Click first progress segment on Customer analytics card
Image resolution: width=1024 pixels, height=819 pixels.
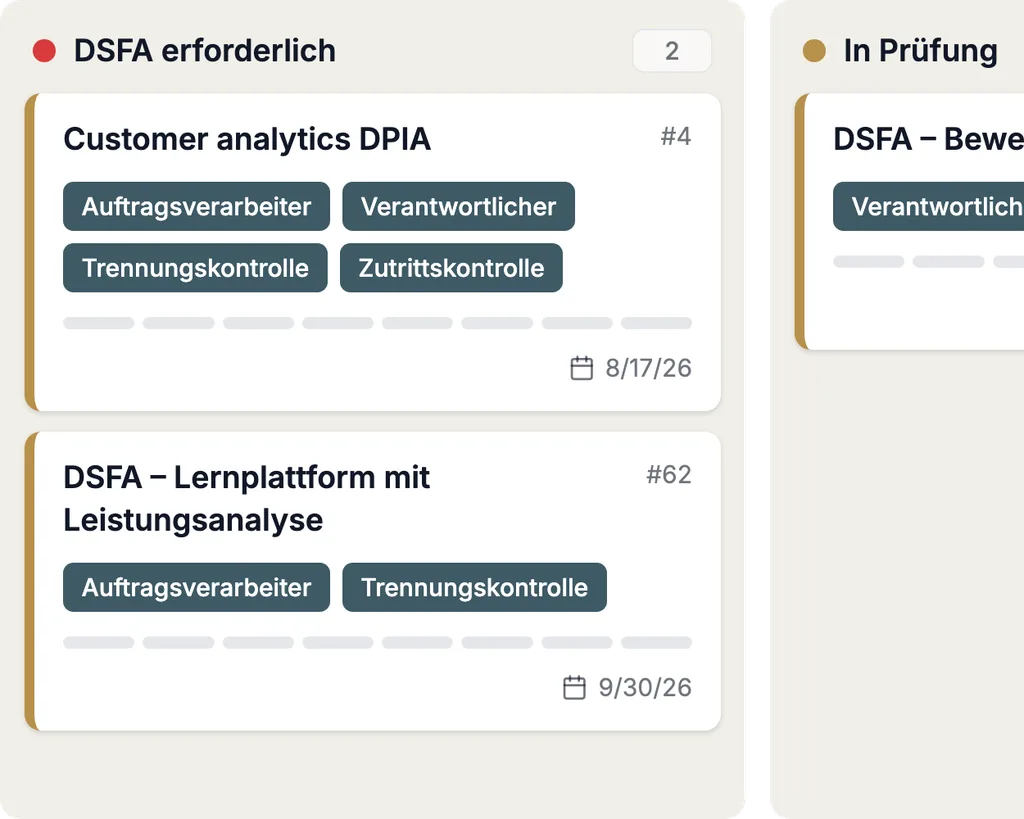pyautogui.click(x=99, y=323)
